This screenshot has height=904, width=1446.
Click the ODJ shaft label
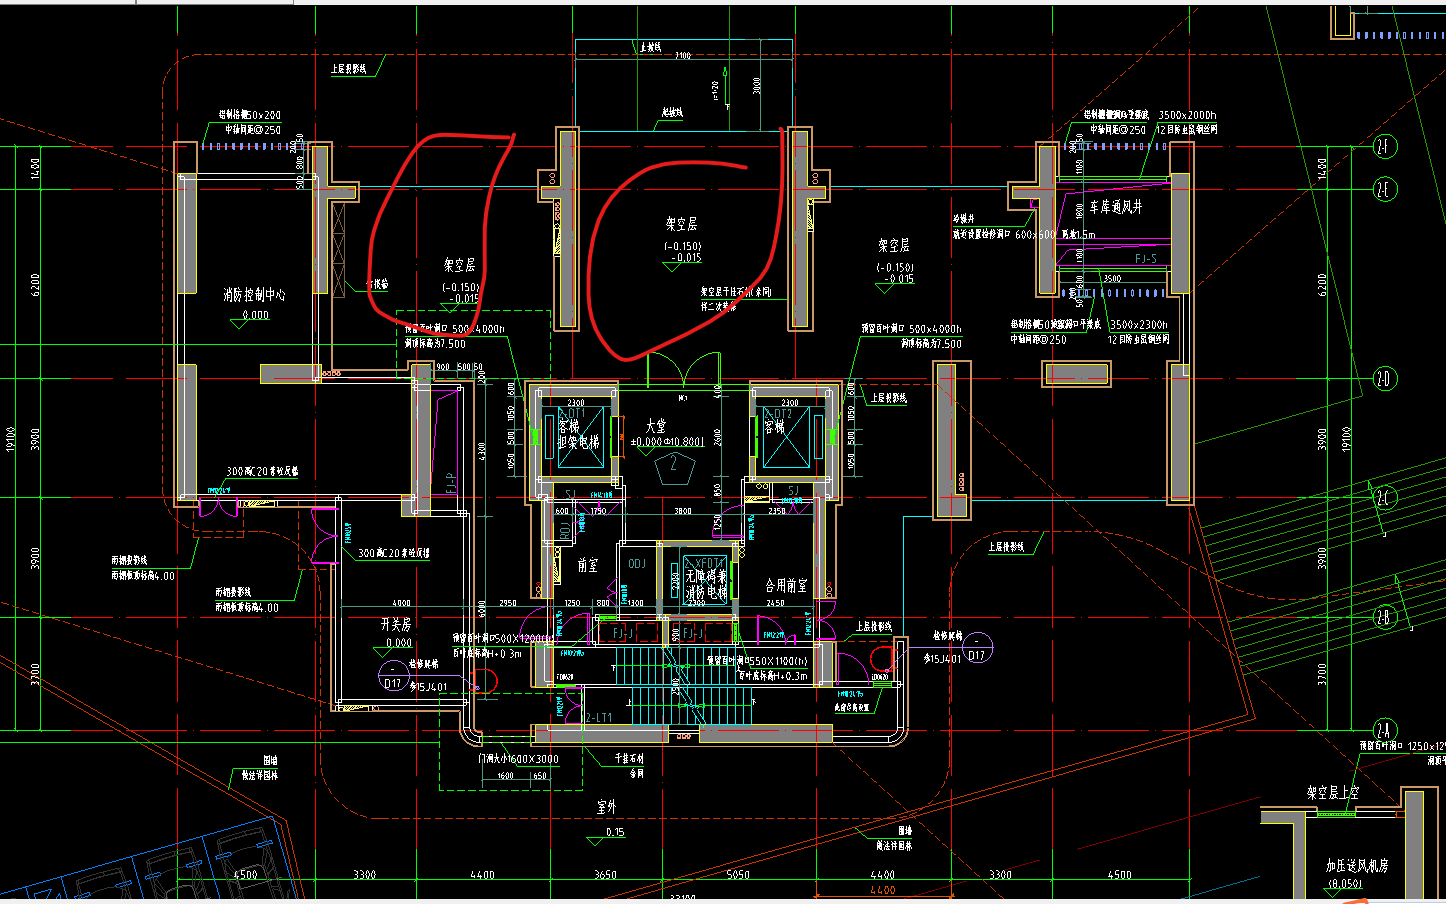[x=637, y=564]
